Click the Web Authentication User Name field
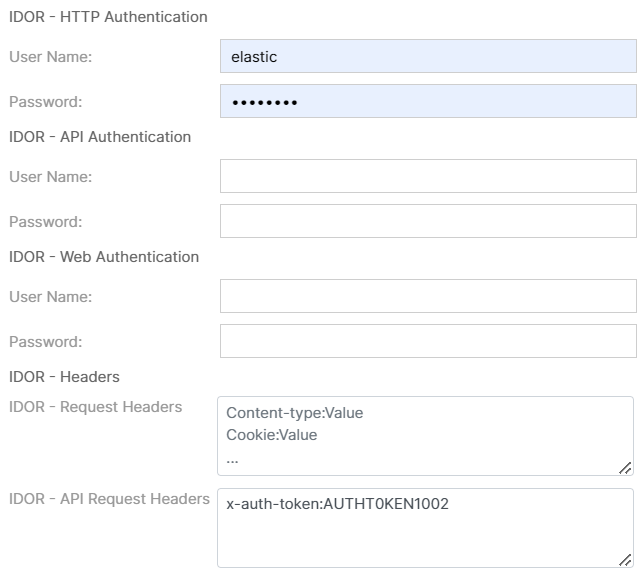Image resolution: width=639 pixels, height=571 pixels. tap(428, 296)
